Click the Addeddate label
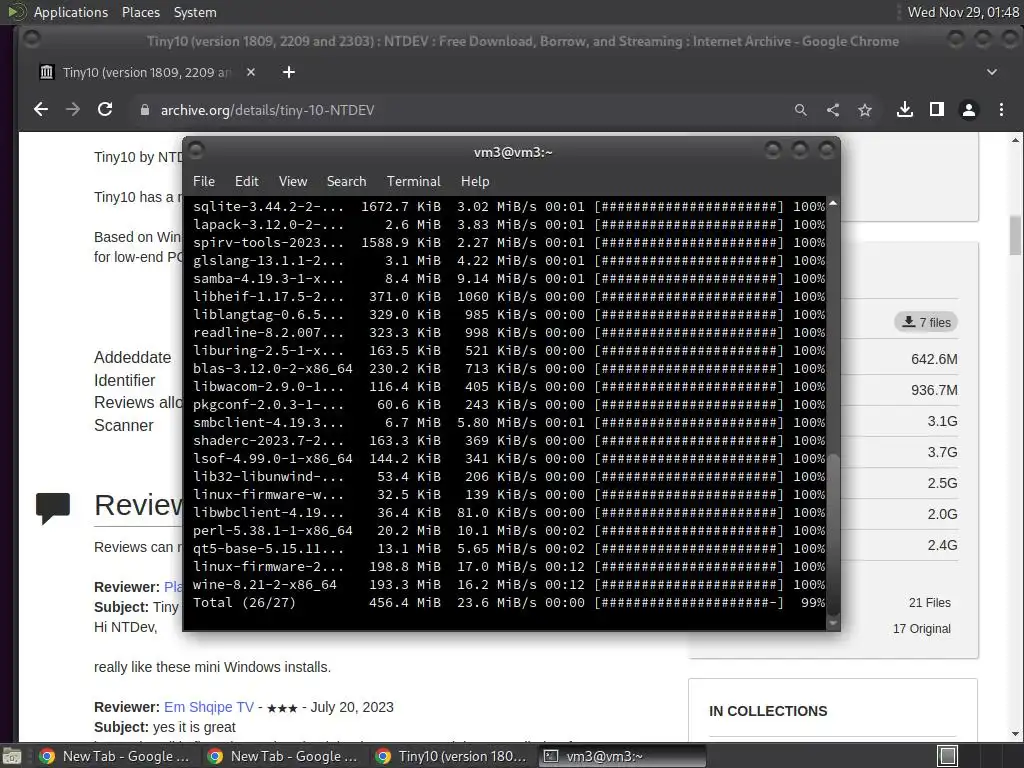The width and height of the screenshot is (1024, 768). tap(133, 357)
